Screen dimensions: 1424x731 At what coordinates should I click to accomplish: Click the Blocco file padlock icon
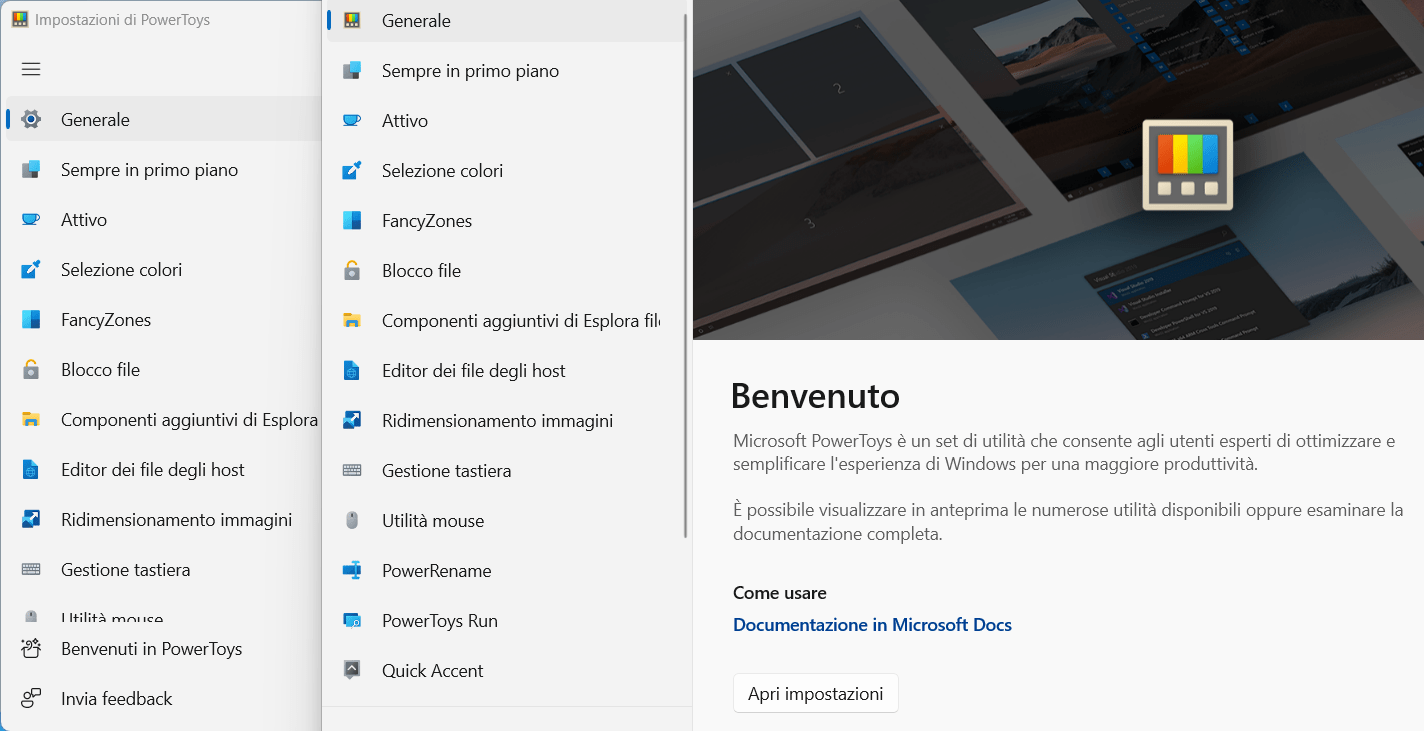pyautogui.click(x=353, y=270)
